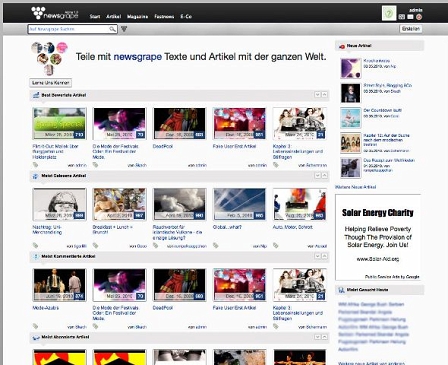Viewport: 448px width, 365px height.
Task: Click the magnifier search icon
Action: [x=113, y=29]
